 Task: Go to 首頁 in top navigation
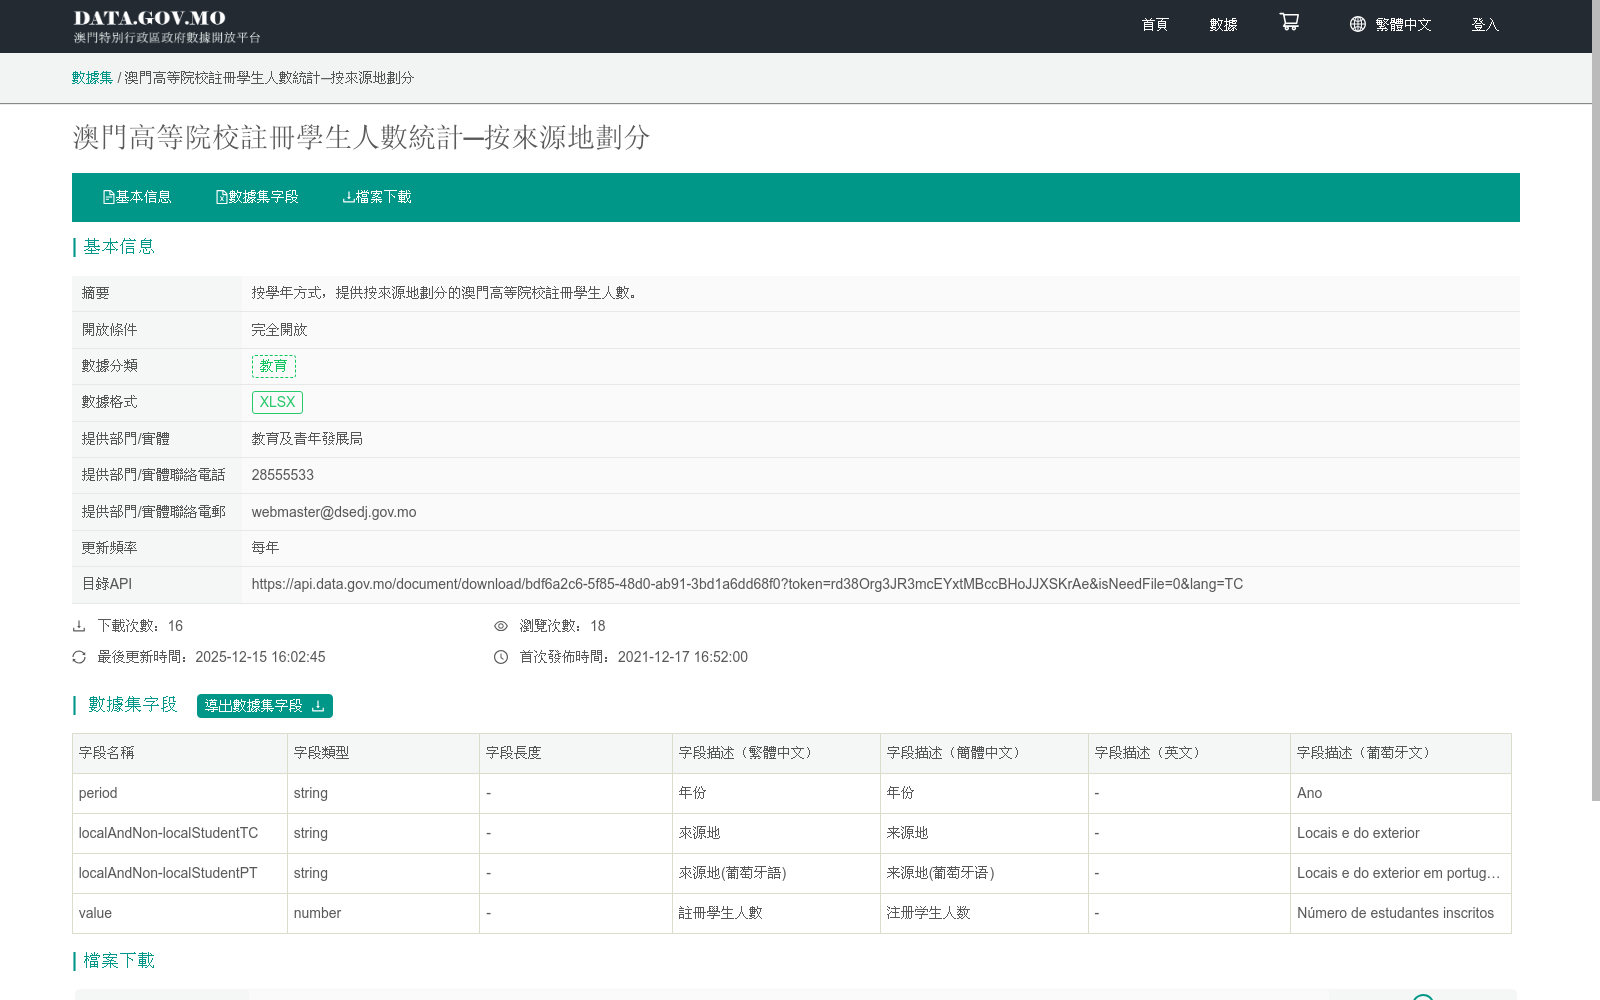[1155, 24]
